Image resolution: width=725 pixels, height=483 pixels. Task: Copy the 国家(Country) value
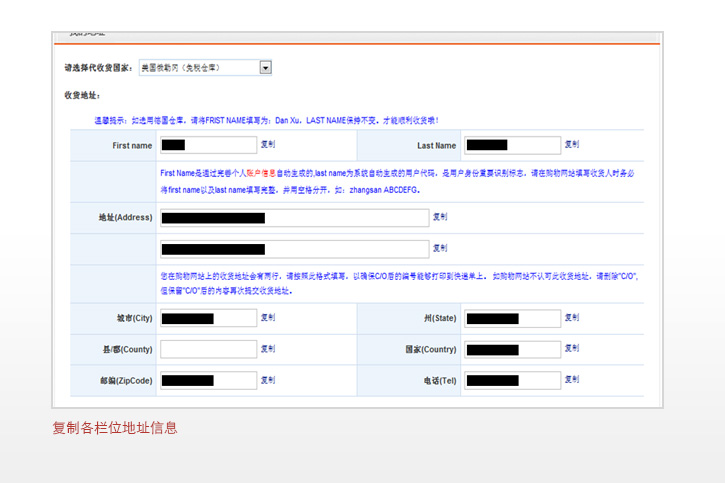[x=572, y=349]
